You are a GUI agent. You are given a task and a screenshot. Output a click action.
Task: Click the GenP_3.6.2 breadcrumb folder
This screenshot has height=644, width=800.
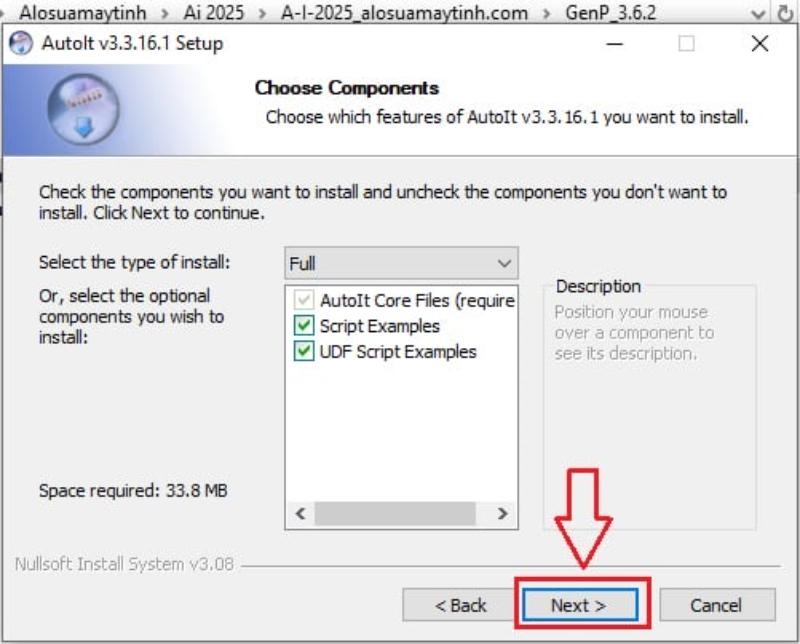(x=611, y=13)
